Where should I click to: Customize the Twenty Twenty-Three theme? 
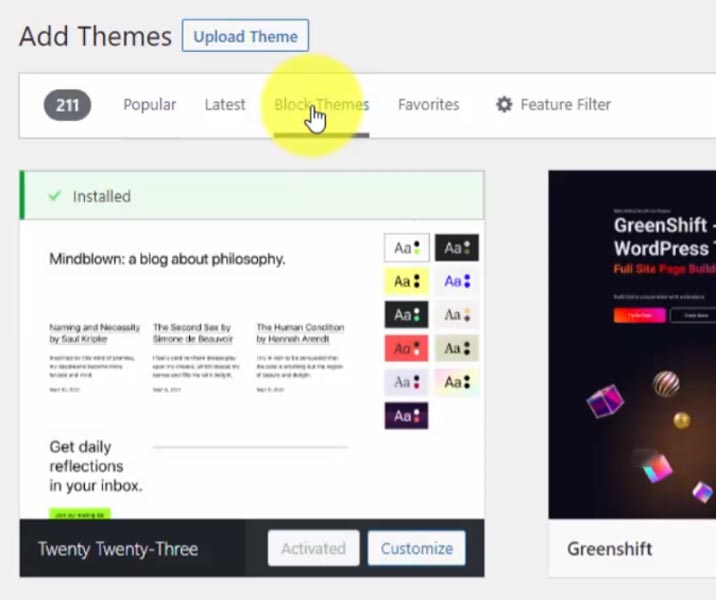click(x=416, y=548)
